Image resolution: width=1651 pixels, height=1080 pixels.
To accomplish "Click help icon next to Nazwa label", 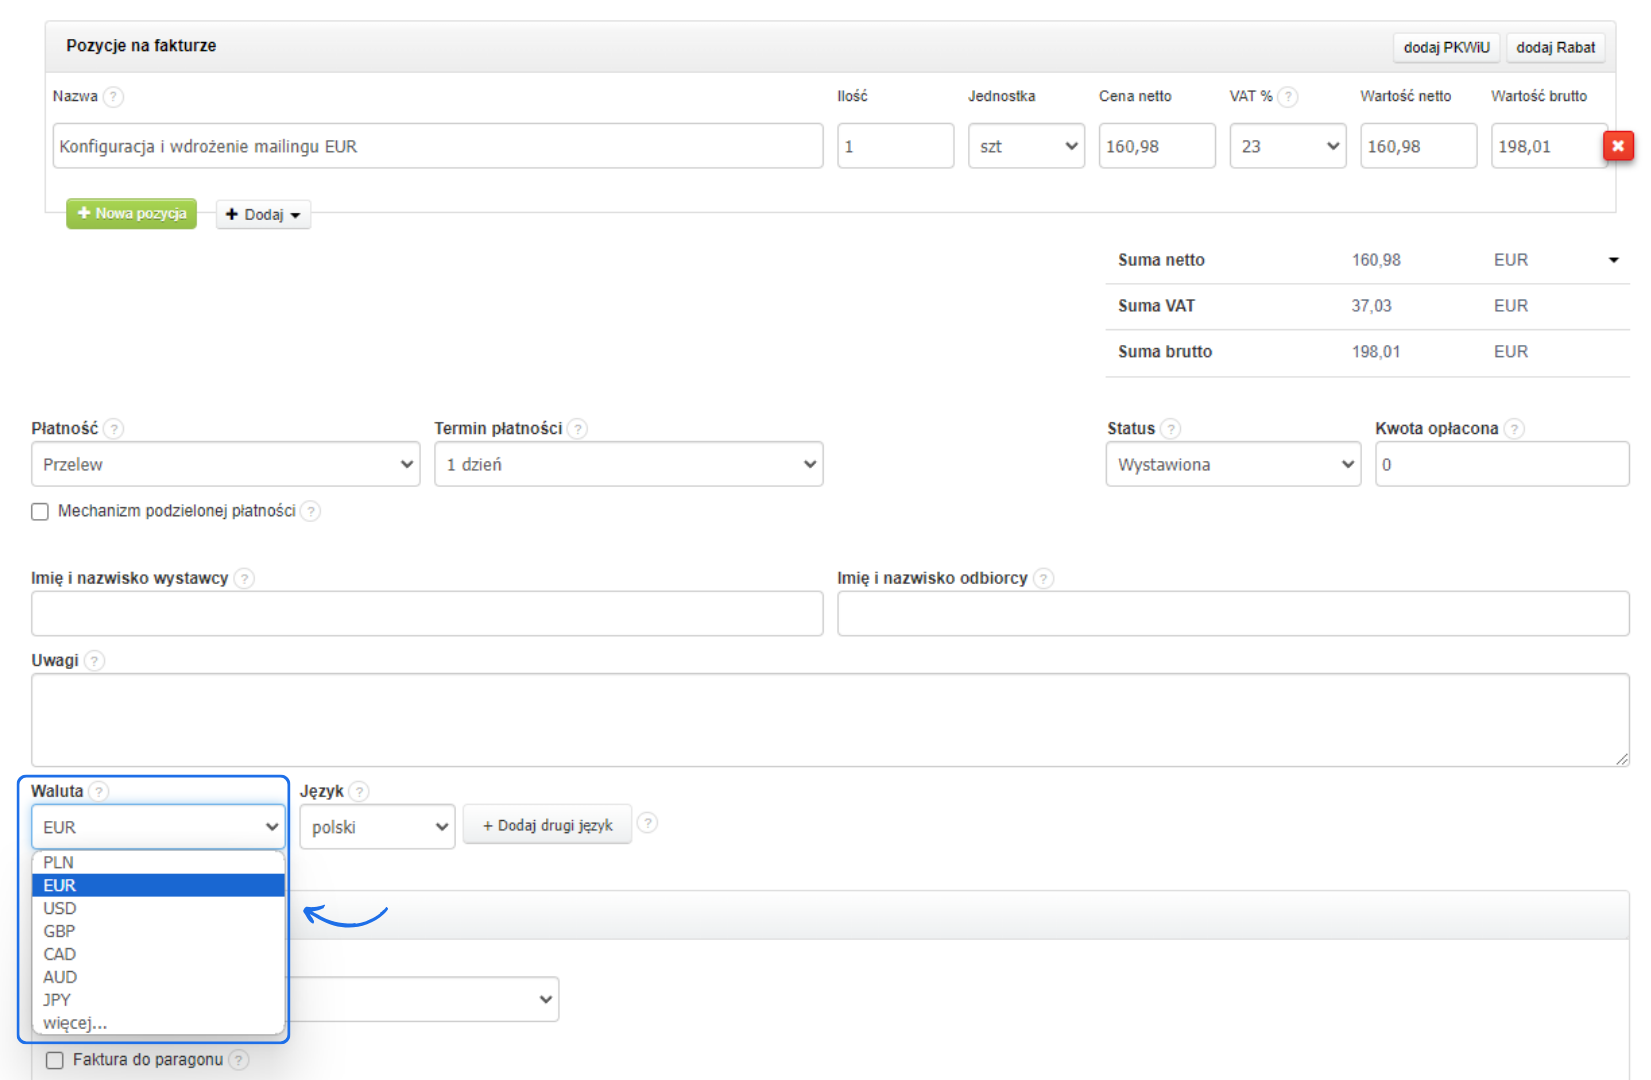I will tap(114, 97).
